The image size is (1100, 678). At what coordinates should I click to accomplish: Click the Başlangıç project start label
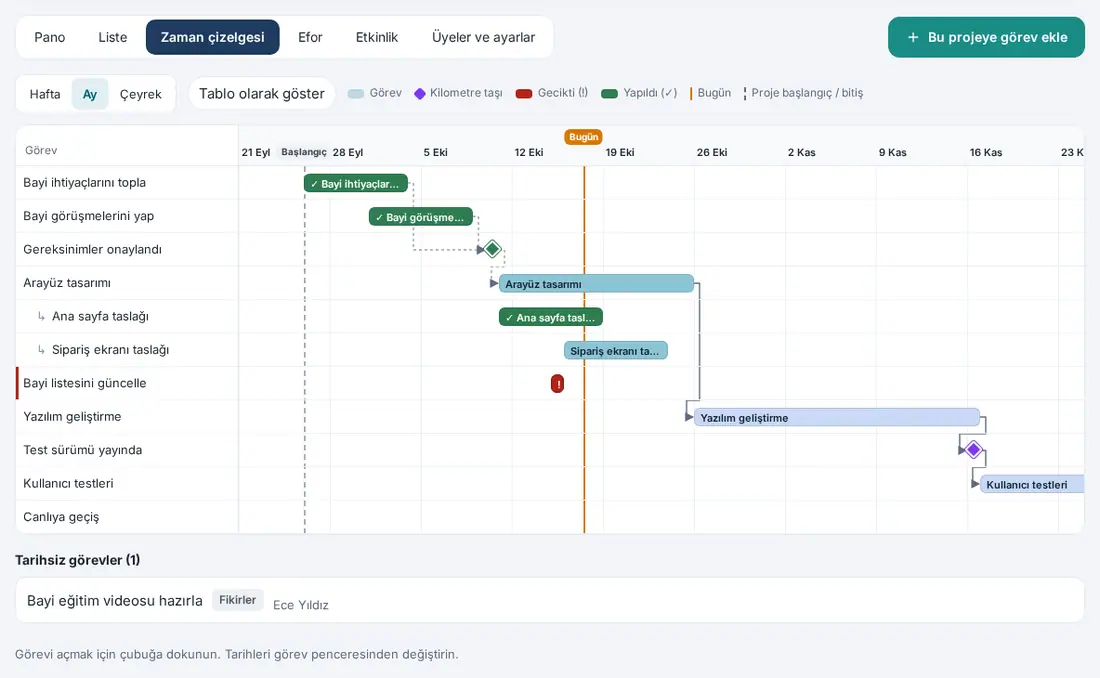point(304,152)
